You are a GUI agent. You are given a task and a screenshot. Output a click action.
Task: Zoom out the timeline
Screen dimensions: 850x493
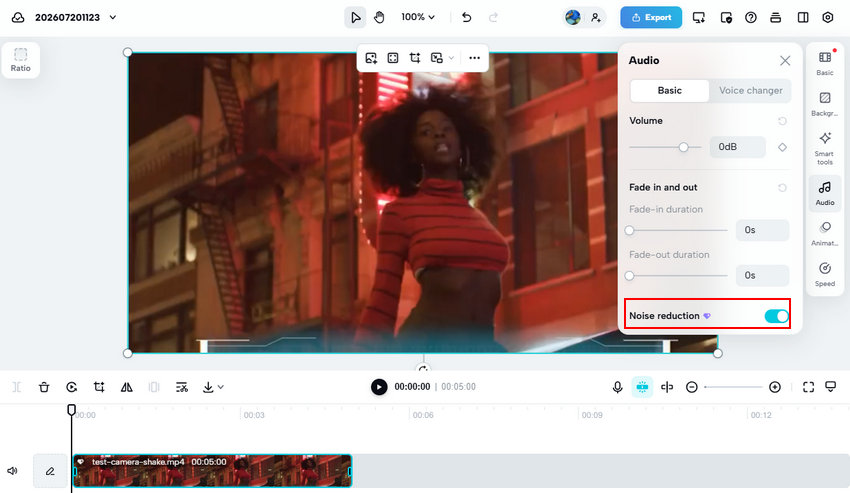click(692, 387)
